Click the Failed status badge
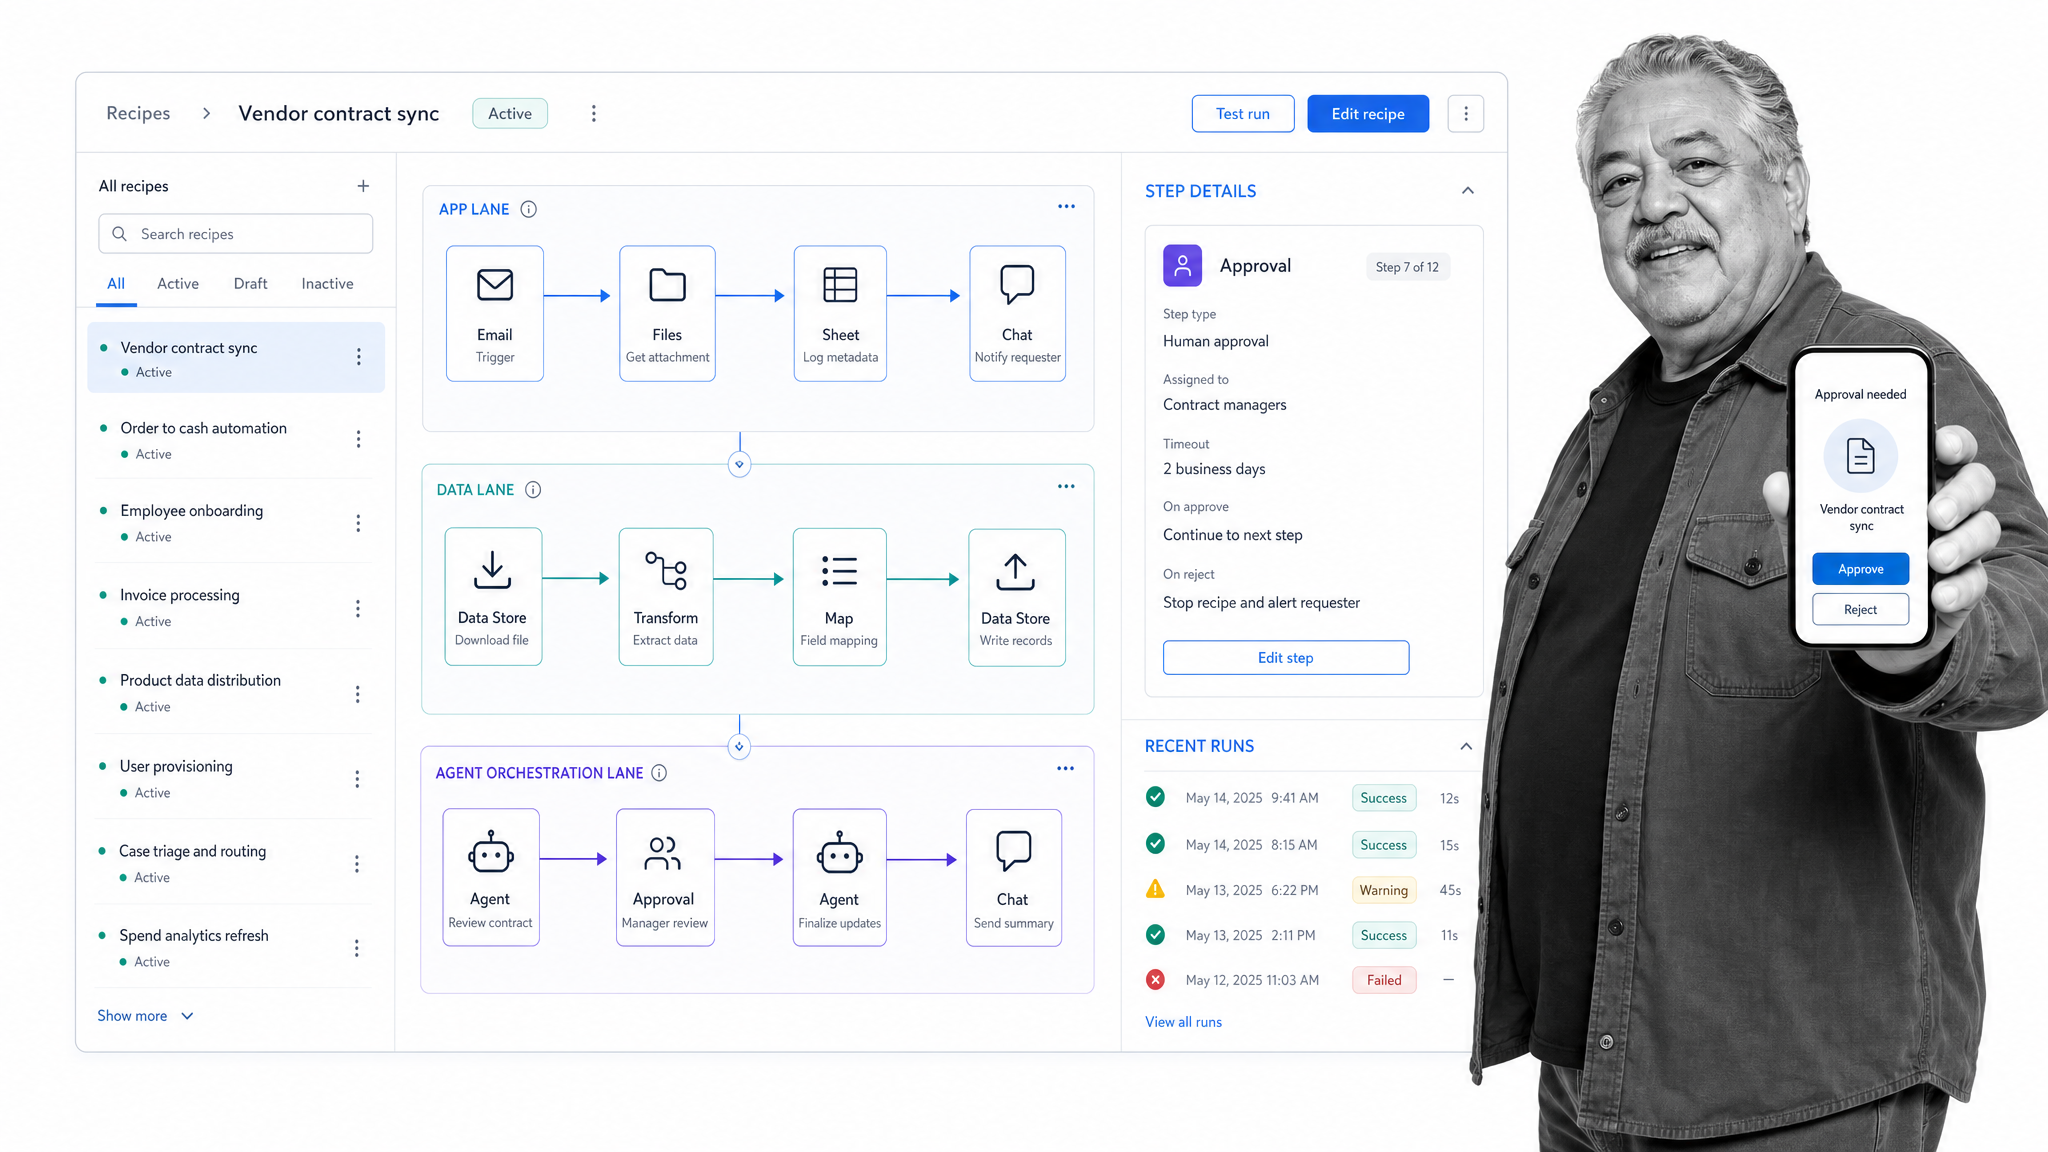This screenshot has height=1152, width=2048. [x=1384, y=980]
